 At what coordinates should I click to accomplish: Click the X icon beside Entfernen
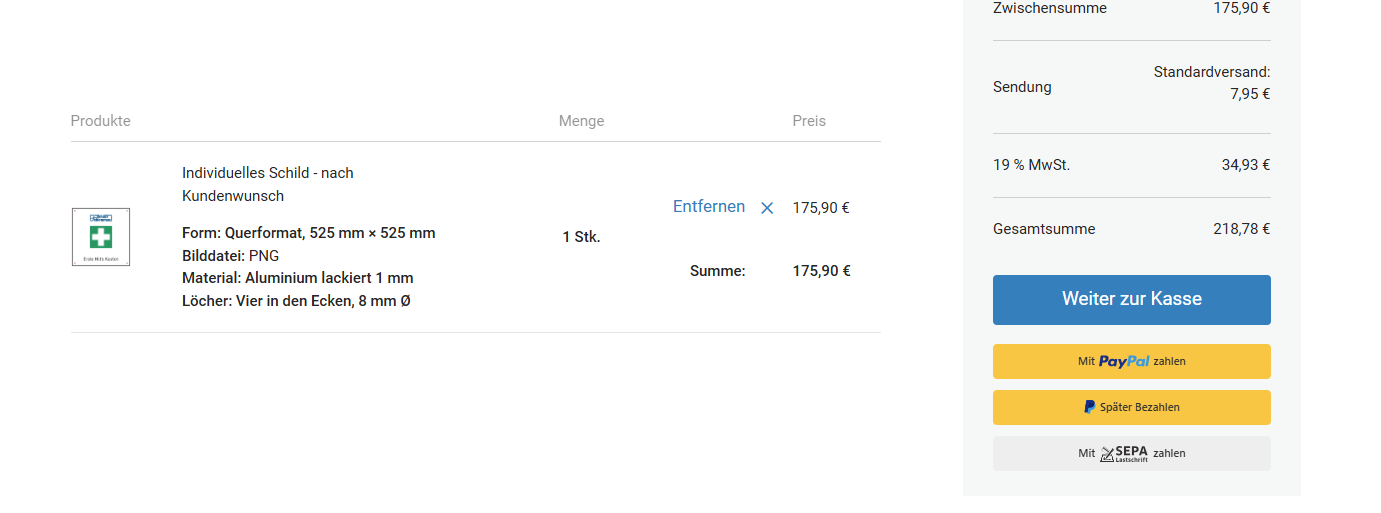(767, 208)
